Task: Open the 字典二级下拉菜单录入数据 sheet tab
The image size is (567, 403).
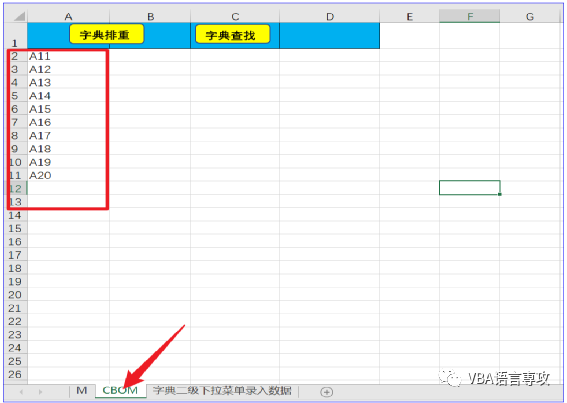Action: (x=222, y=391)
